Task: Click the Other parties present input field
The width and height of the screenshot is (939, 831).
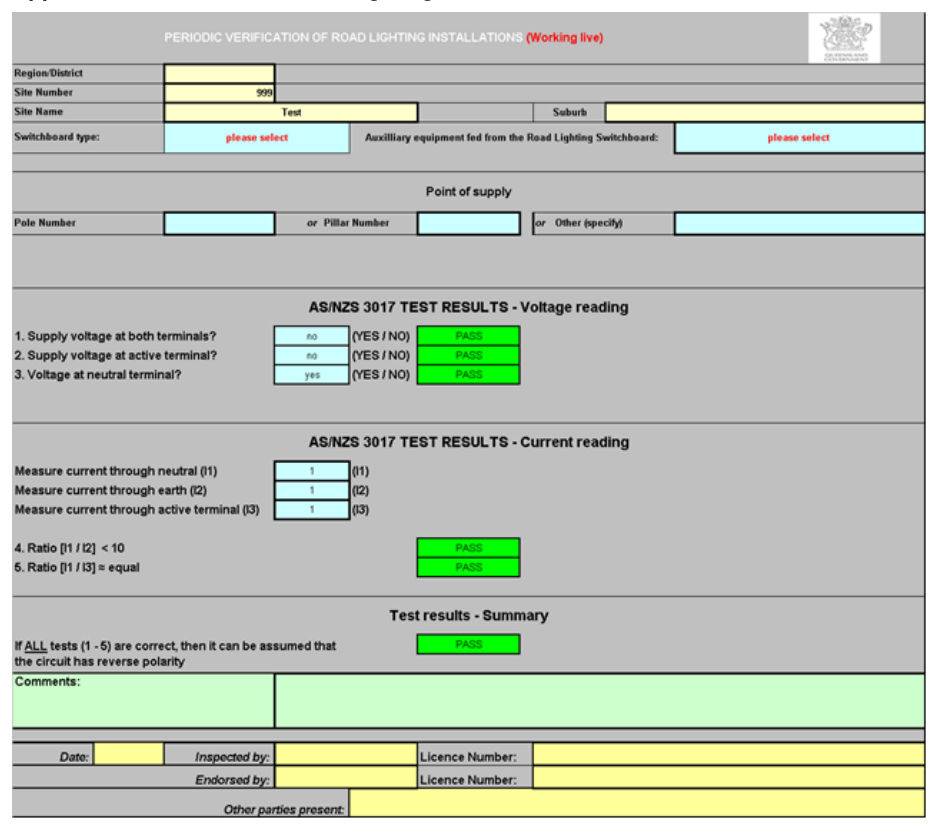Action: 637,803
